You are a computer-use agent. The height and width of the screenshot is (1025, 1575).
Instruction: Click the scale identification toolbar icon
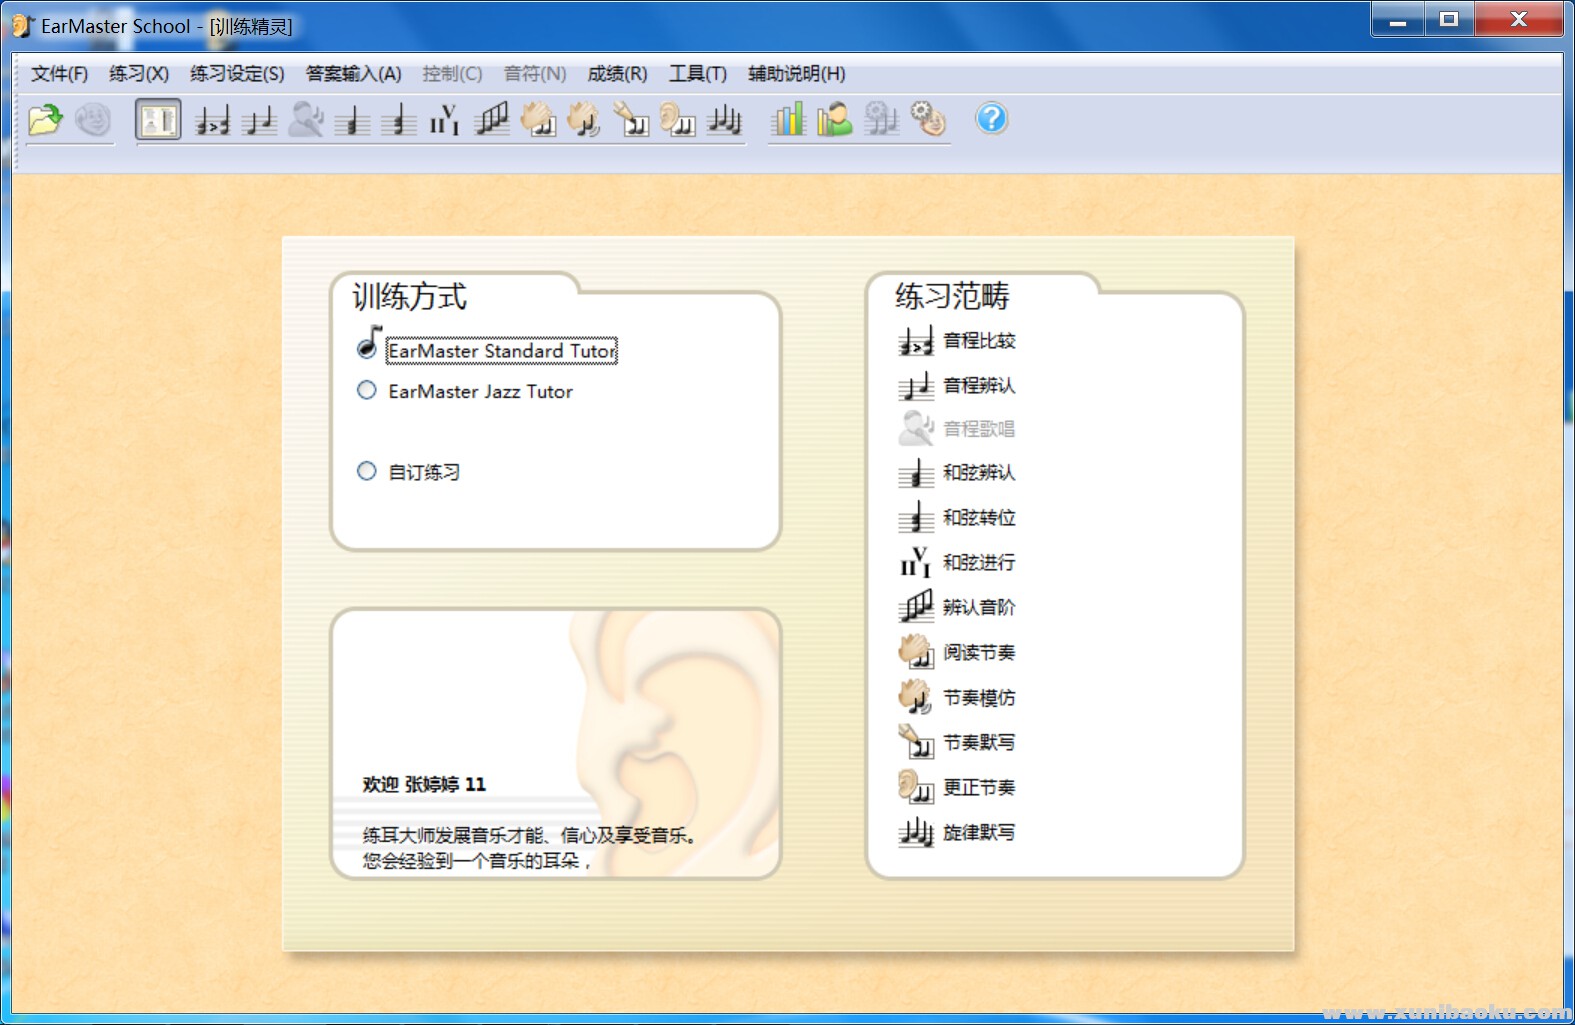(491, 120)
